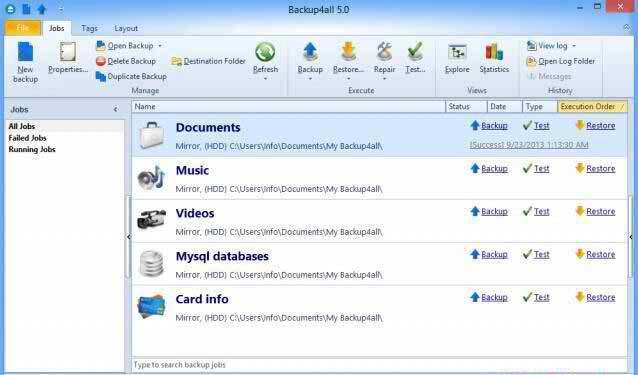
Task: Expand the ribbon Backup dropdown arrow
Action: pyautogui.click(x=310, y=79)
